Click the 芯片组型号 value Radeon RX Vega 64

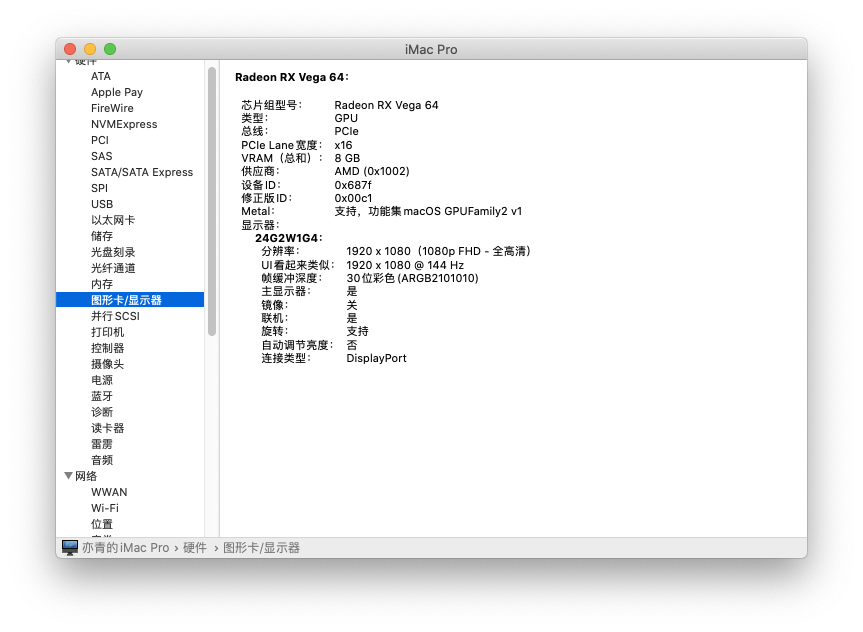pos(386,105)
